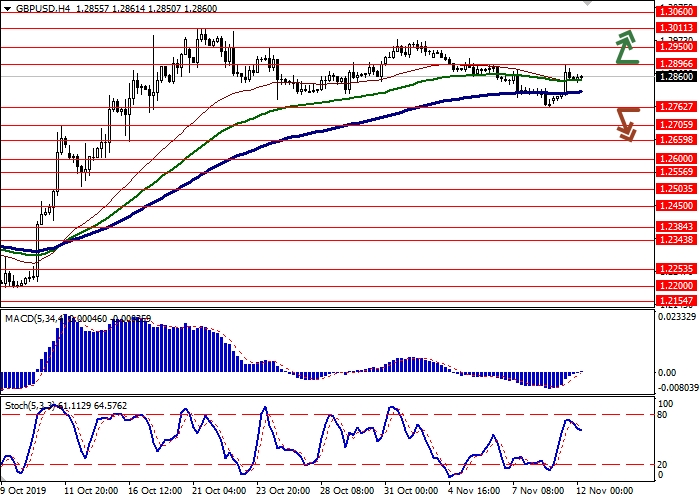Select the 1.22000 price level label
The image size is (700, 500).
click(x=676, y=285)
